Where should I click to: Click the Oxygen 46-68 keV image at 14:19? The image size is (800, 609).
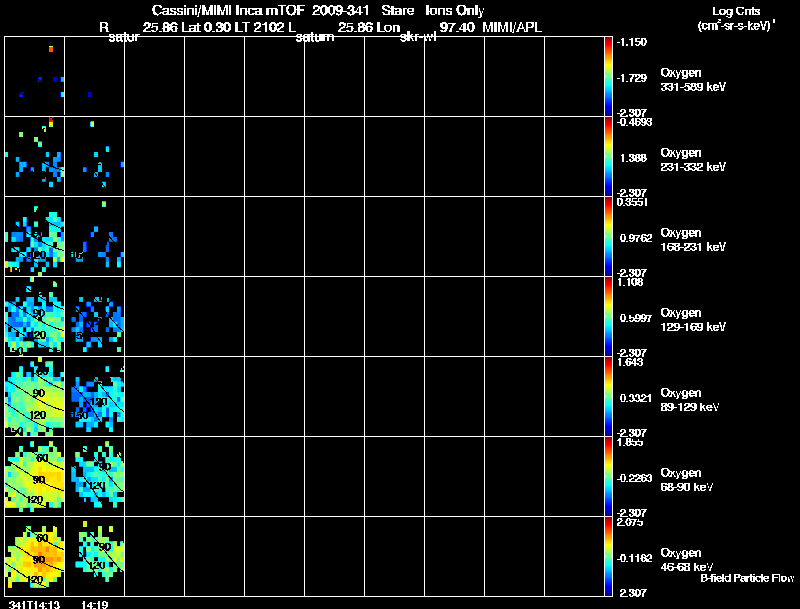pos(94,556)
